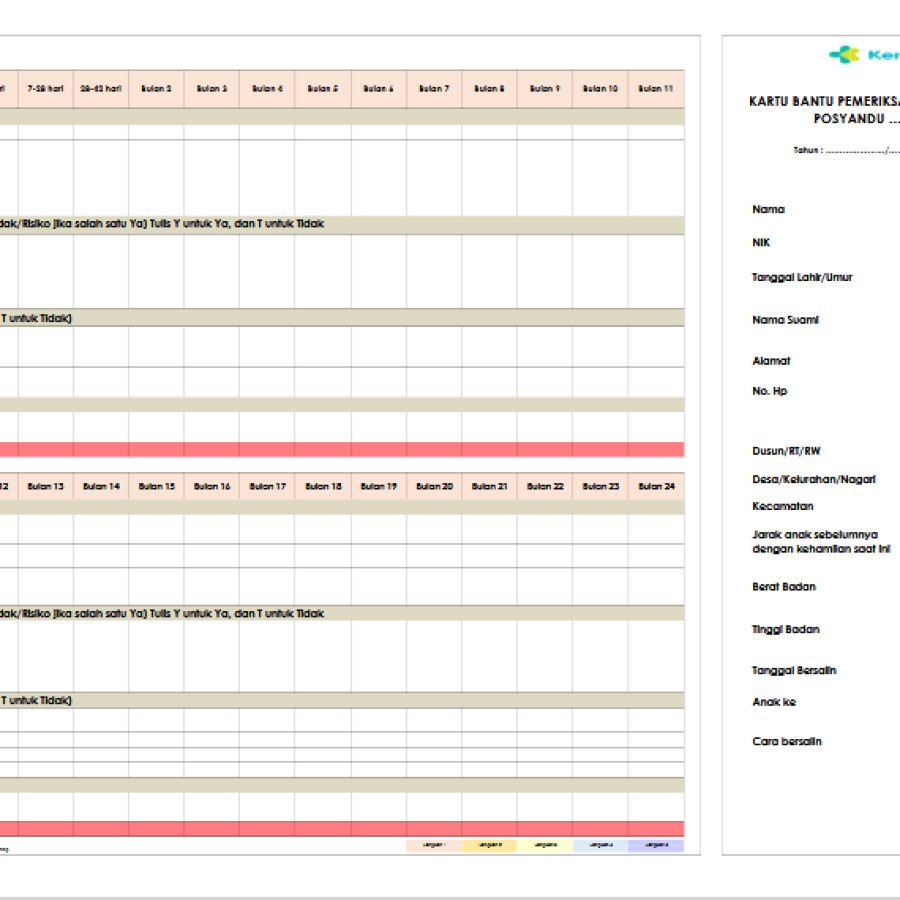Select the 'Bulan 7' column header
Screen dimensions: 900x900
[434, 89]
